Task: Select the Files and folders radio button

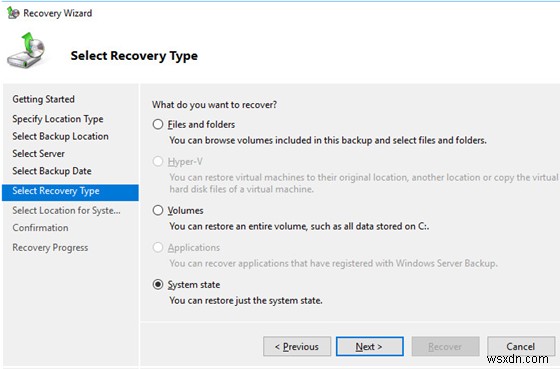Action: point(158,124)
